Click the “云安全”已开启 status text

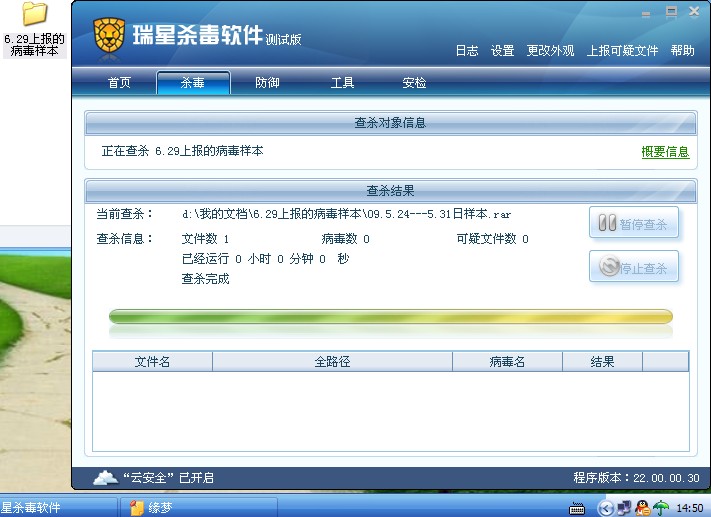coord(169,478)
